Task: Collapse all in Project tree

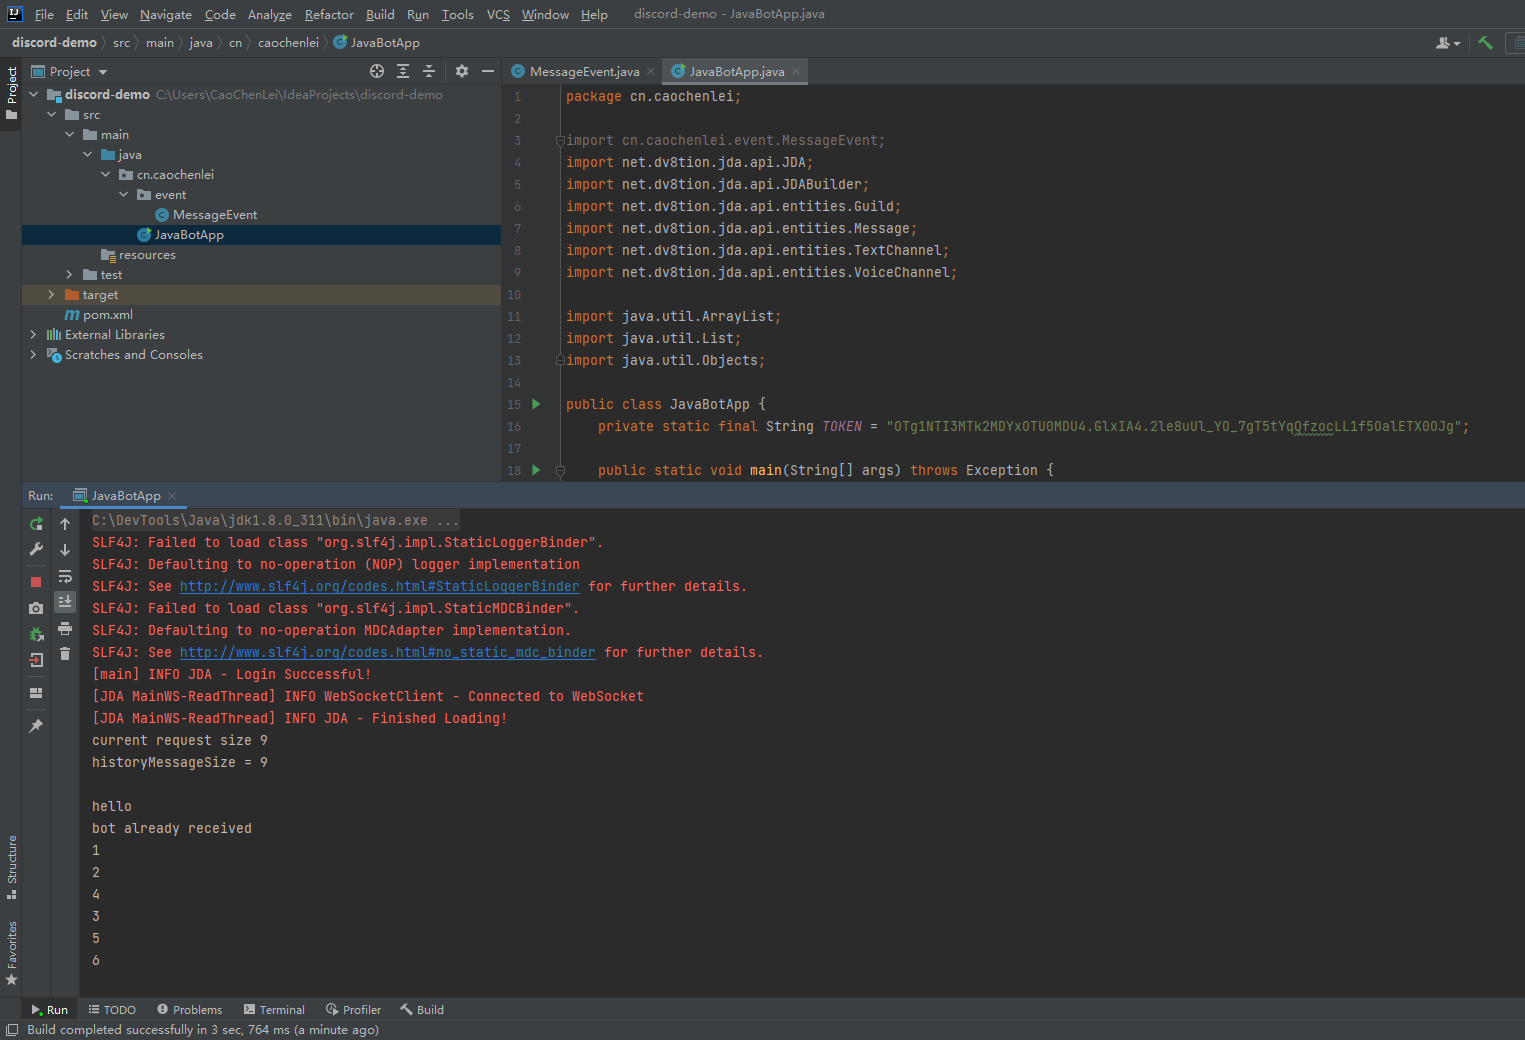Action: (x=429, y=71)
